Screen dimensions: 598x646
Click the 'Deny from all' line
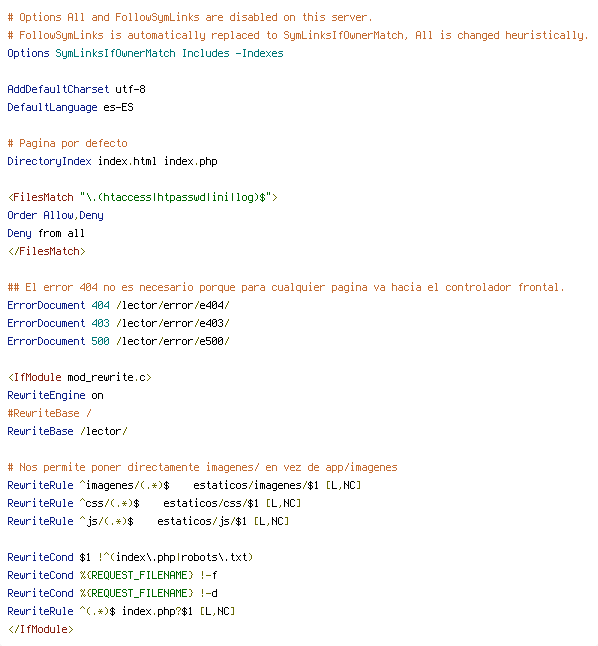coord(46,234)
